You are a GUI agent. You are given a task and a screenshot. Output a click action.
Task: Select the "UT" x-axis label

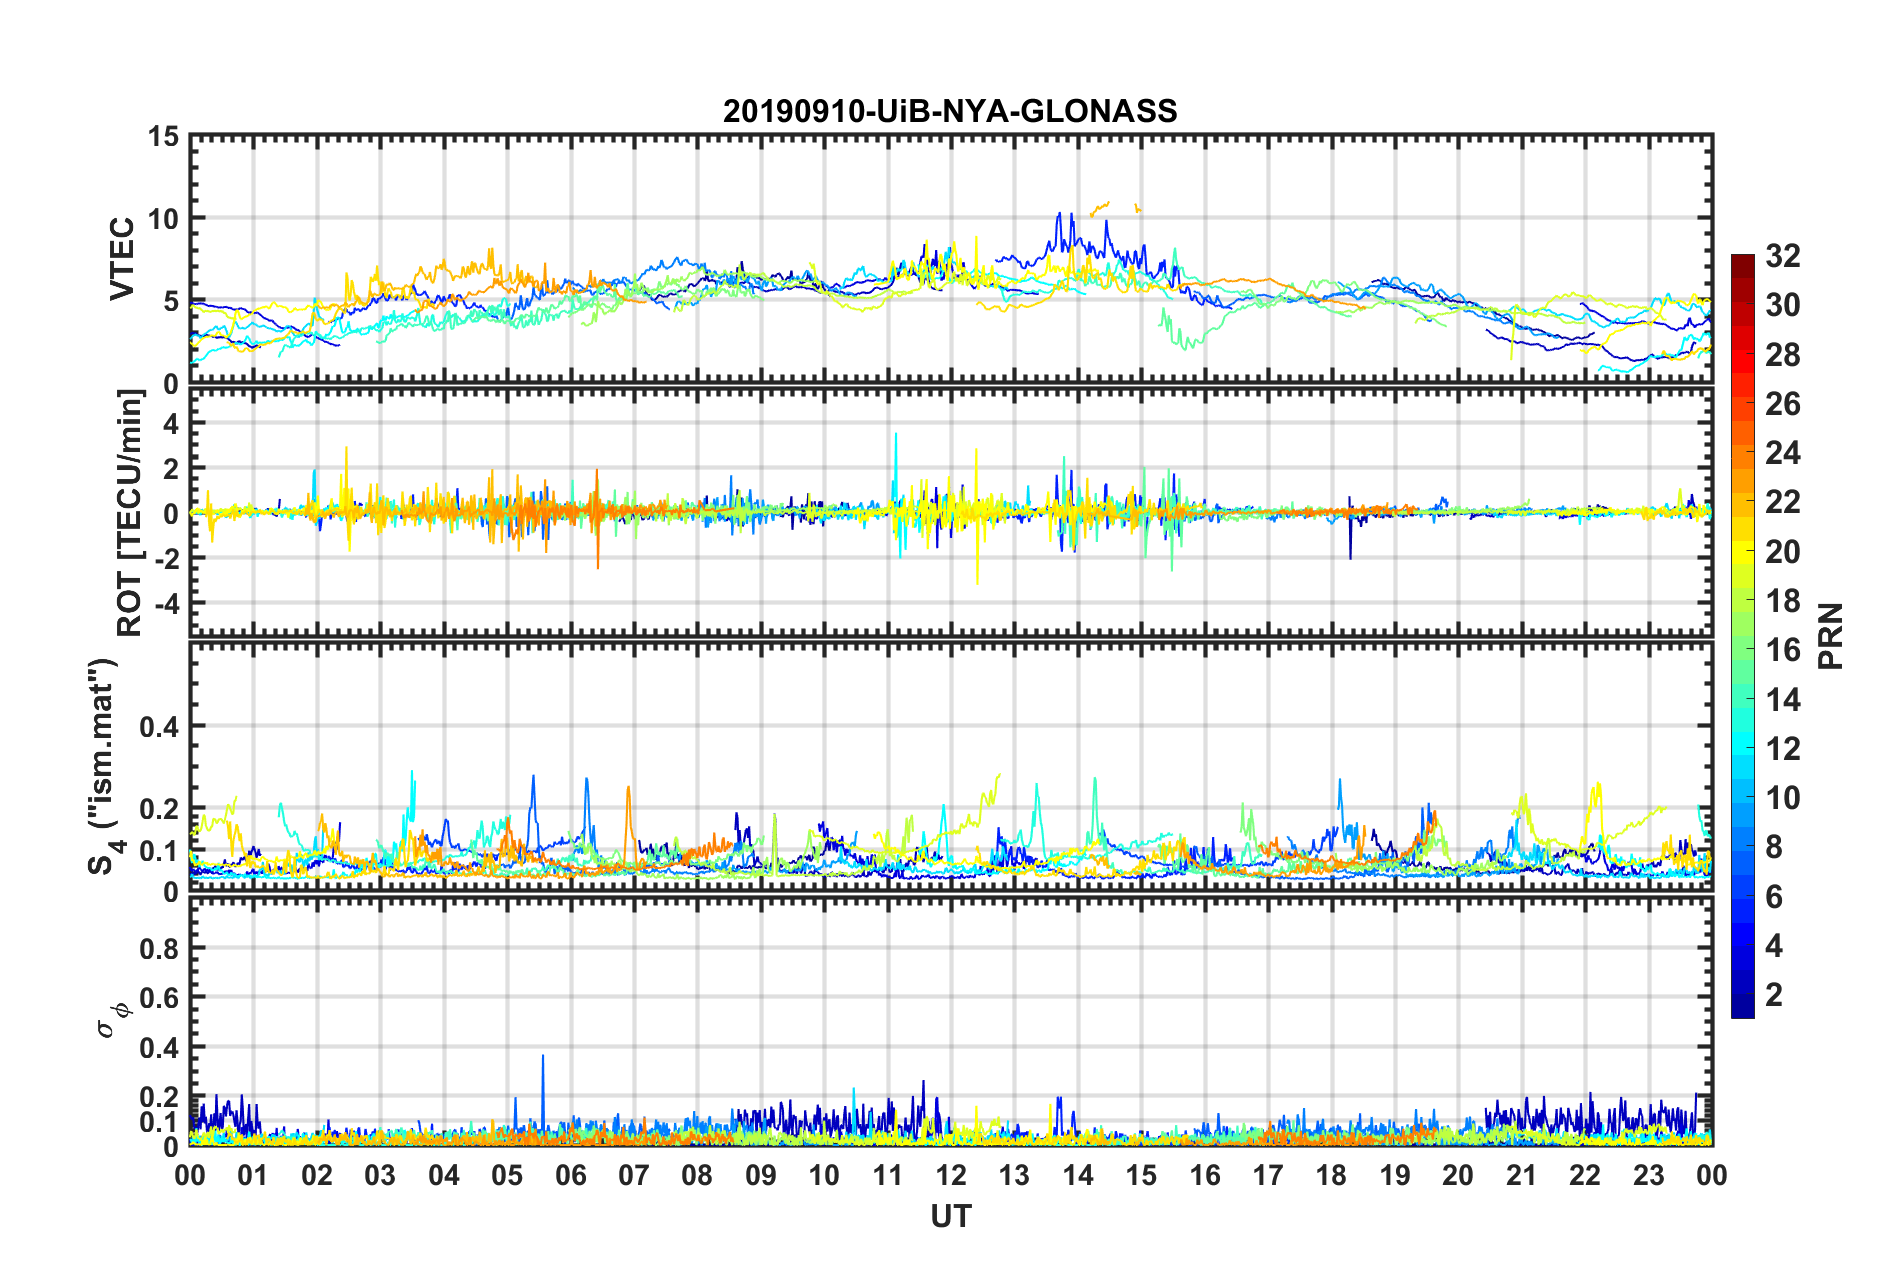pos(950,1215)
